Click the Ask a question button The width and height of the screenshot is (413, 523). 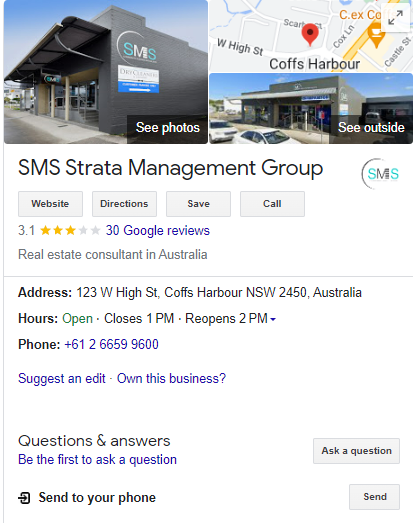356,451
